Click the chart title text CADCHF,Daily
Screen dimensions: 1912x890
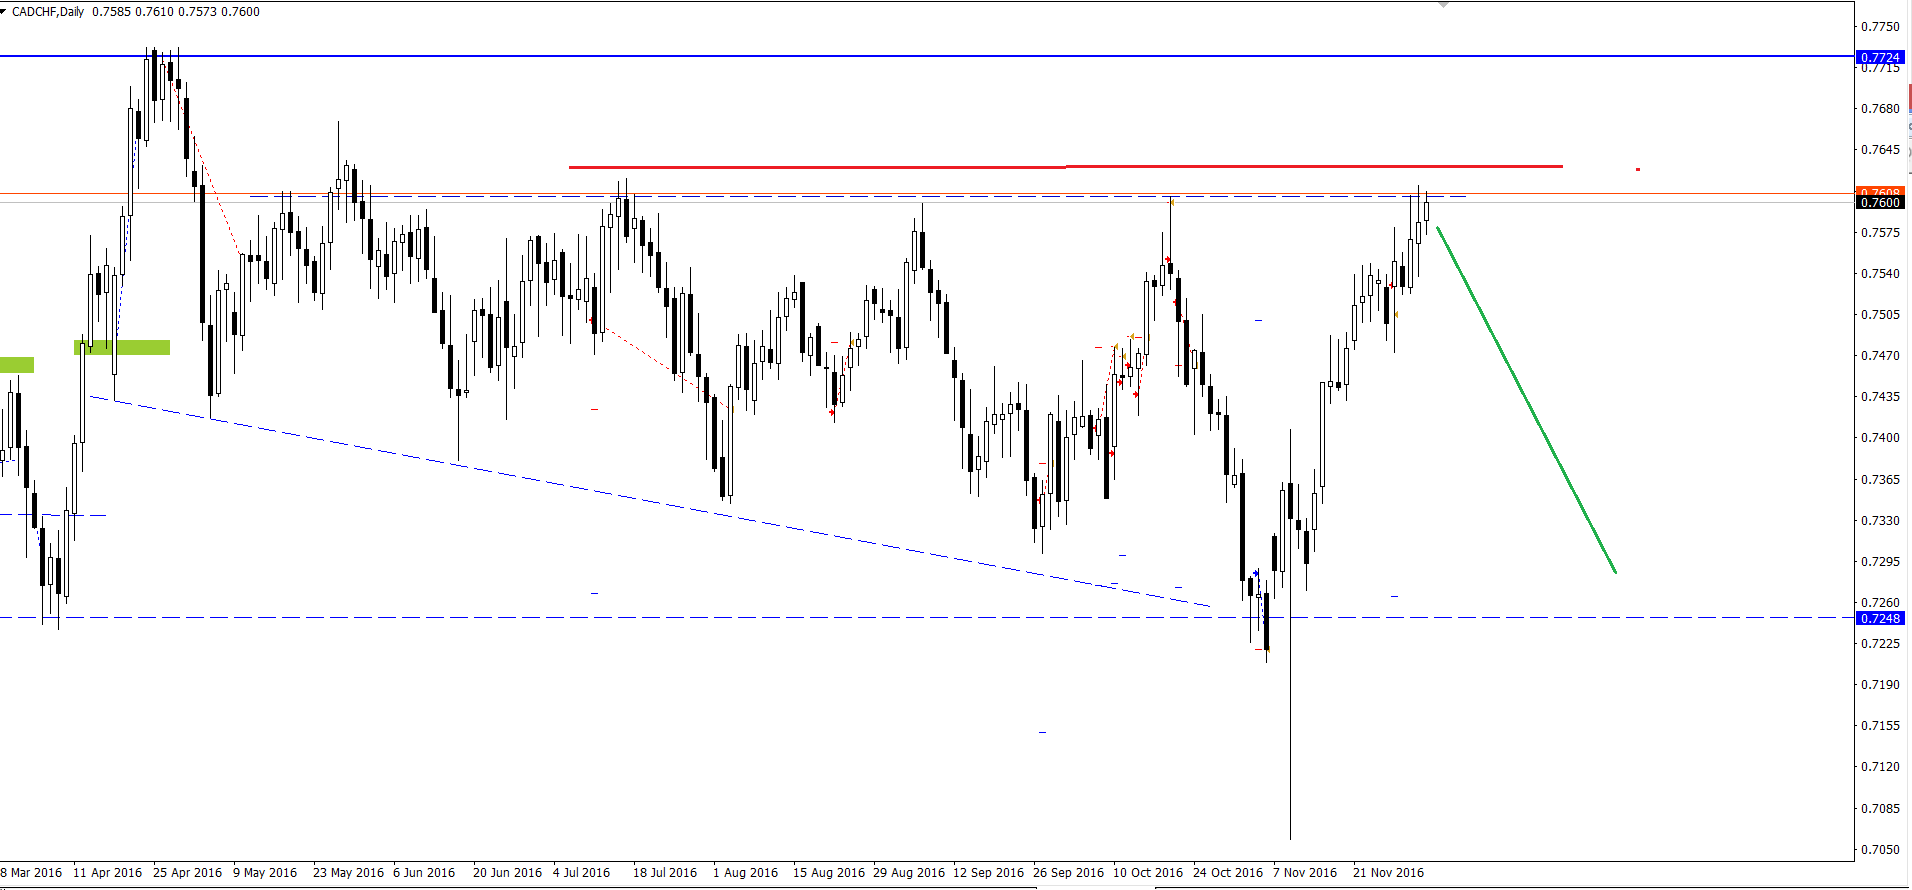[48, 12]
